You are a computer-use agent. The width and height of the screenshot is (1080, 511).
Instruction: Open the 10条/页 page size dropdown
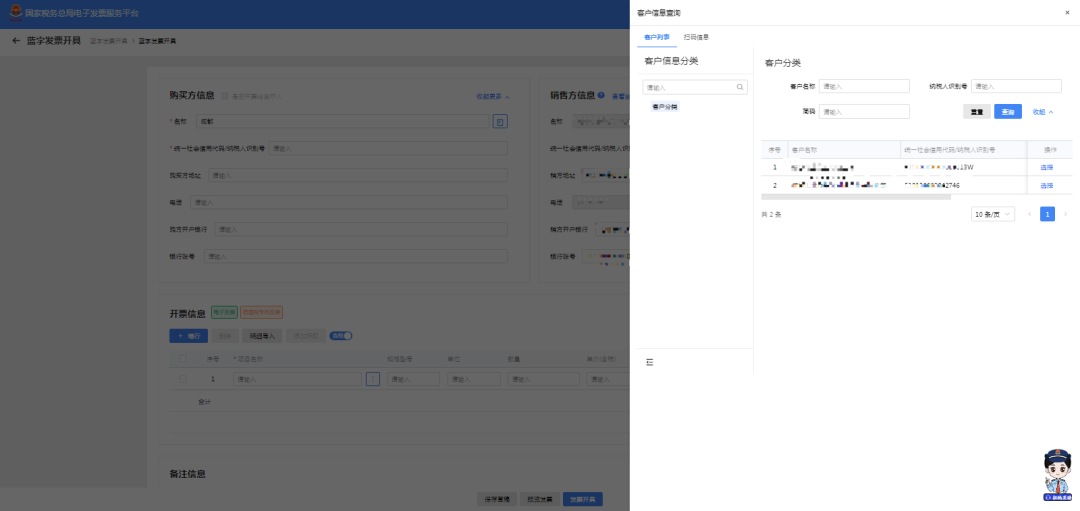click(x=992, y=214)
